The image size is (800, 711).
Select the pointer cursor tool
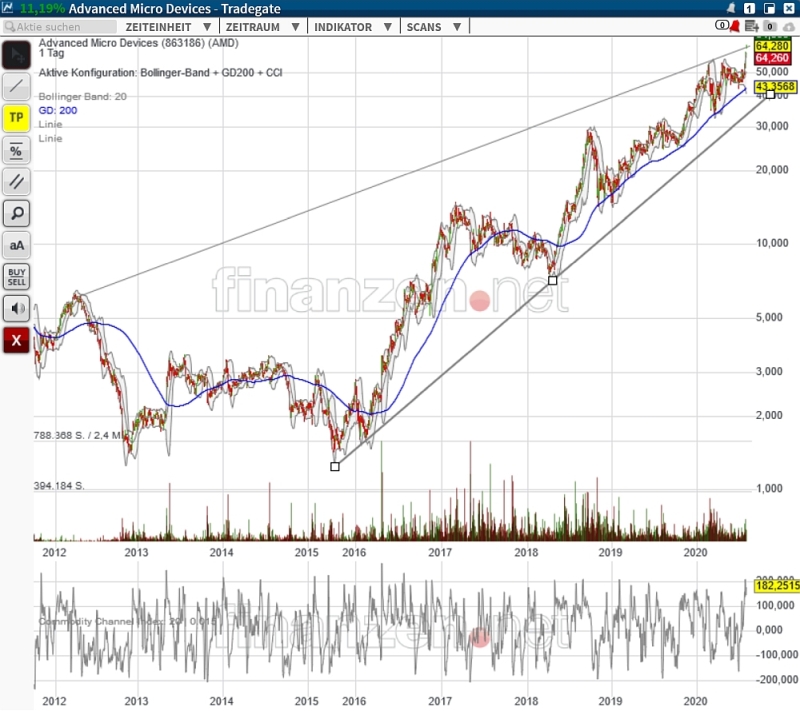coord(16,55)
